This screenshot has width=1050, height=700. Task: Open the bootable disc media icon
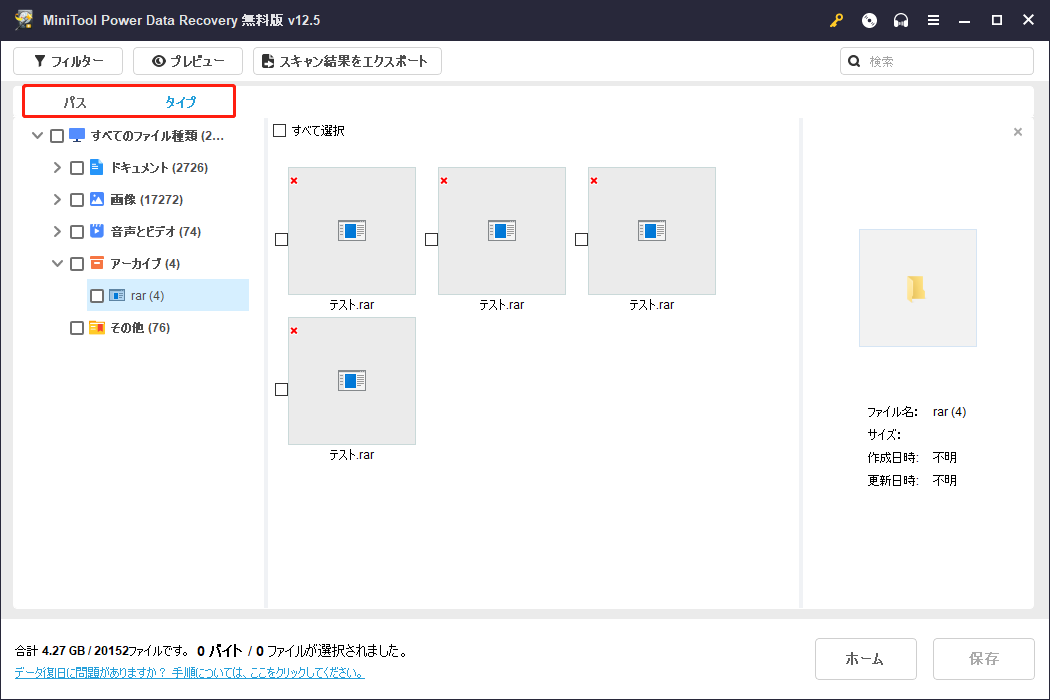869,20
